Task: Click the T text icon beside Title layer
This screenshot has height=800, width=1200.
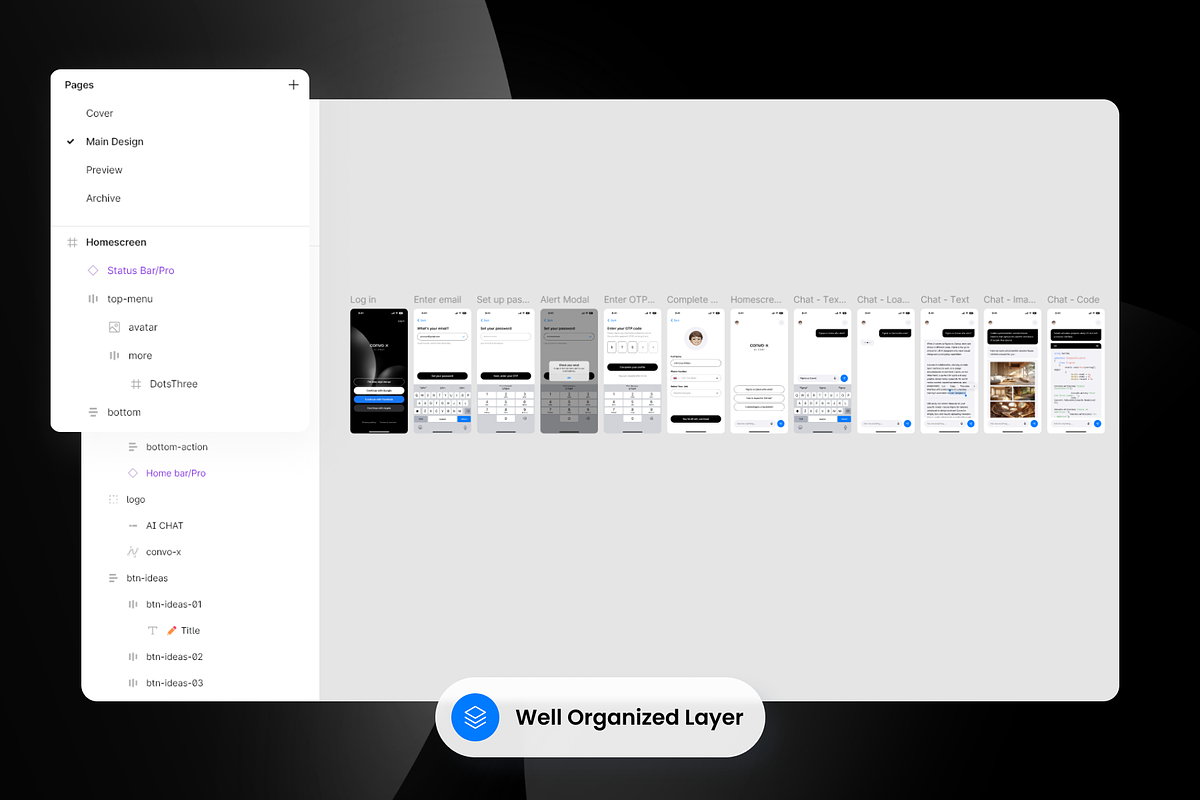Action: 152,630
